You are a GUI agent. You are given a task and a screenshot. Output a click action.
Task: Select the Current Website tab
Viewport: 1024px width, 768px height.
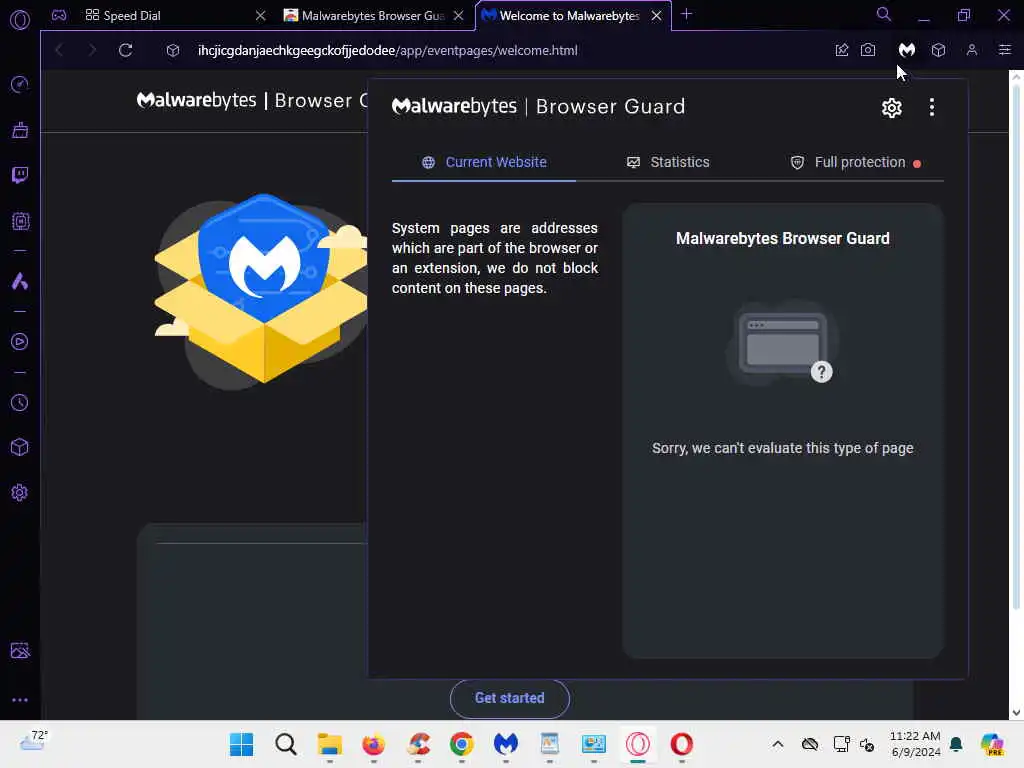484,162
